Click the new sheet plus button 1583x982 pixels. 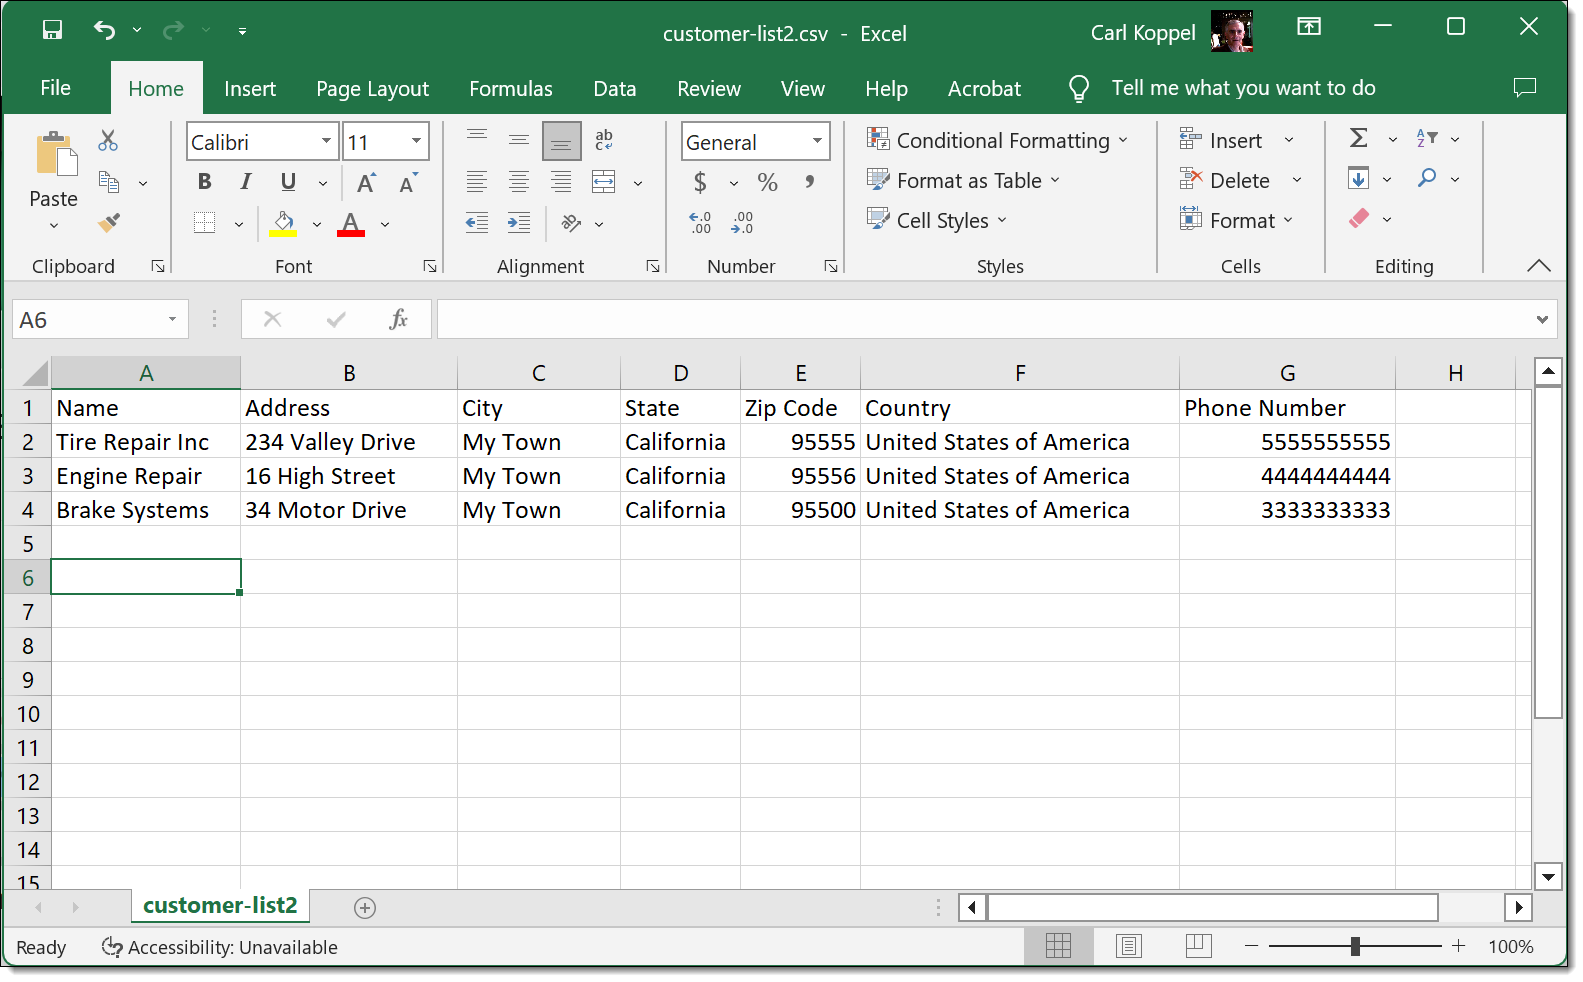[365, 908]
